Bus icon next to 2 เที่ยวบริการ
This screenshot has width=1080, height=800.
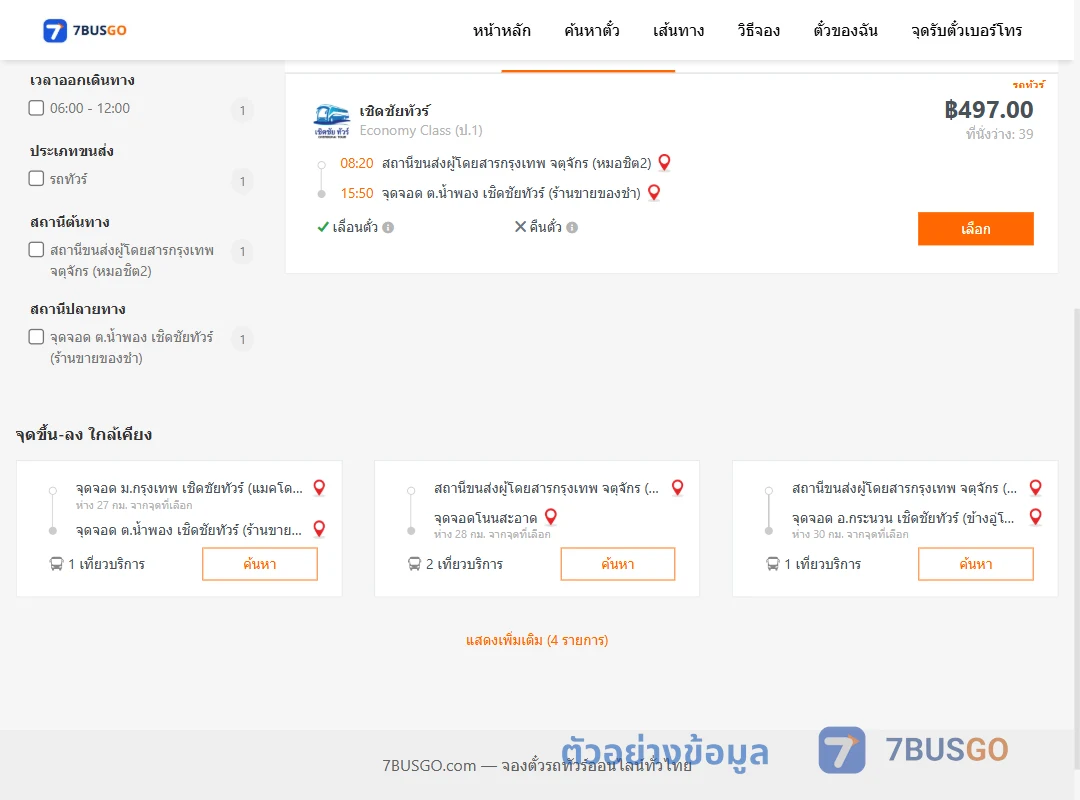pos(414,564)
